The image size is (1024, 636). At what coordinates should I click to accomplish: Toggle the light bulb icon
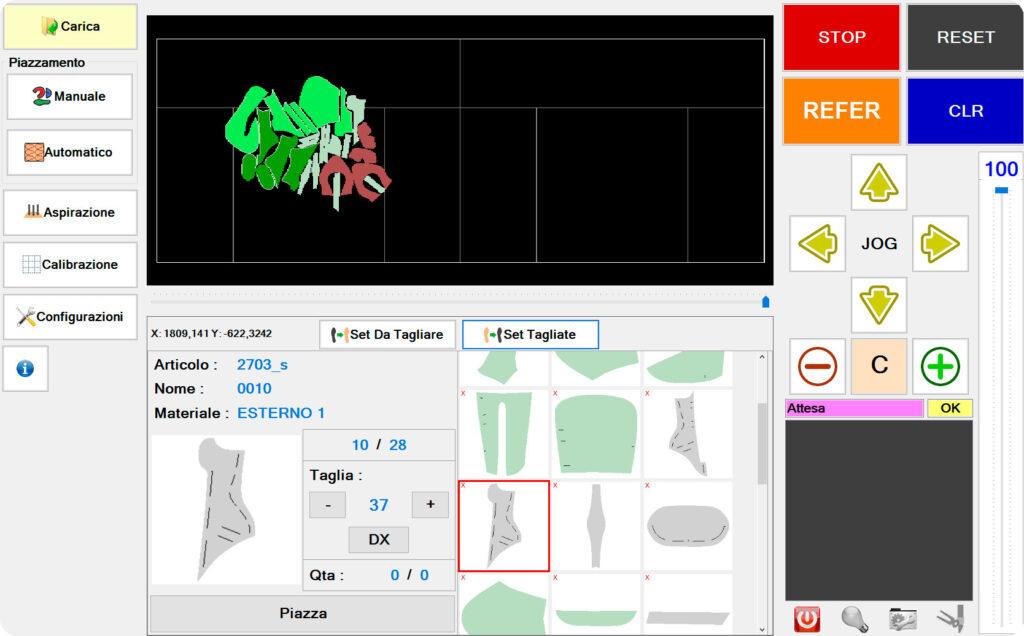(853, 619)
